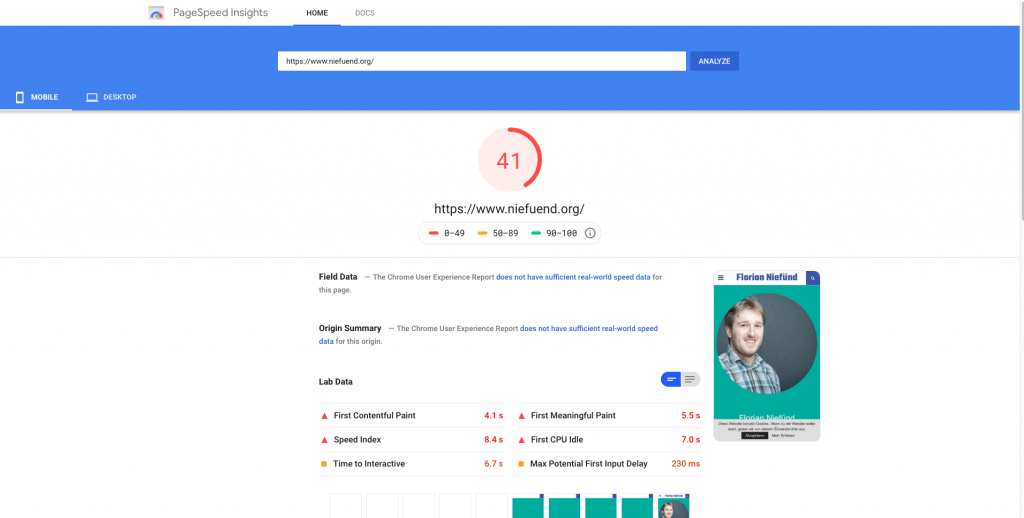Click search icon in site preview
This screenshot has width=1024, height=518.
click(x=812, y=278)
